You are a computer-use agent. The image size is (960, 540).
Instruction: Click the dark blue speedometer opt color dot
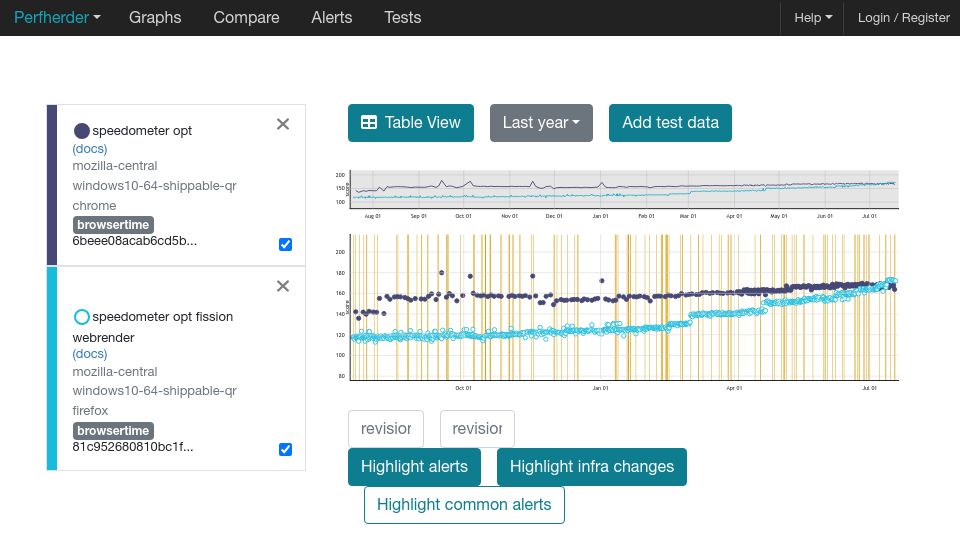81,131
